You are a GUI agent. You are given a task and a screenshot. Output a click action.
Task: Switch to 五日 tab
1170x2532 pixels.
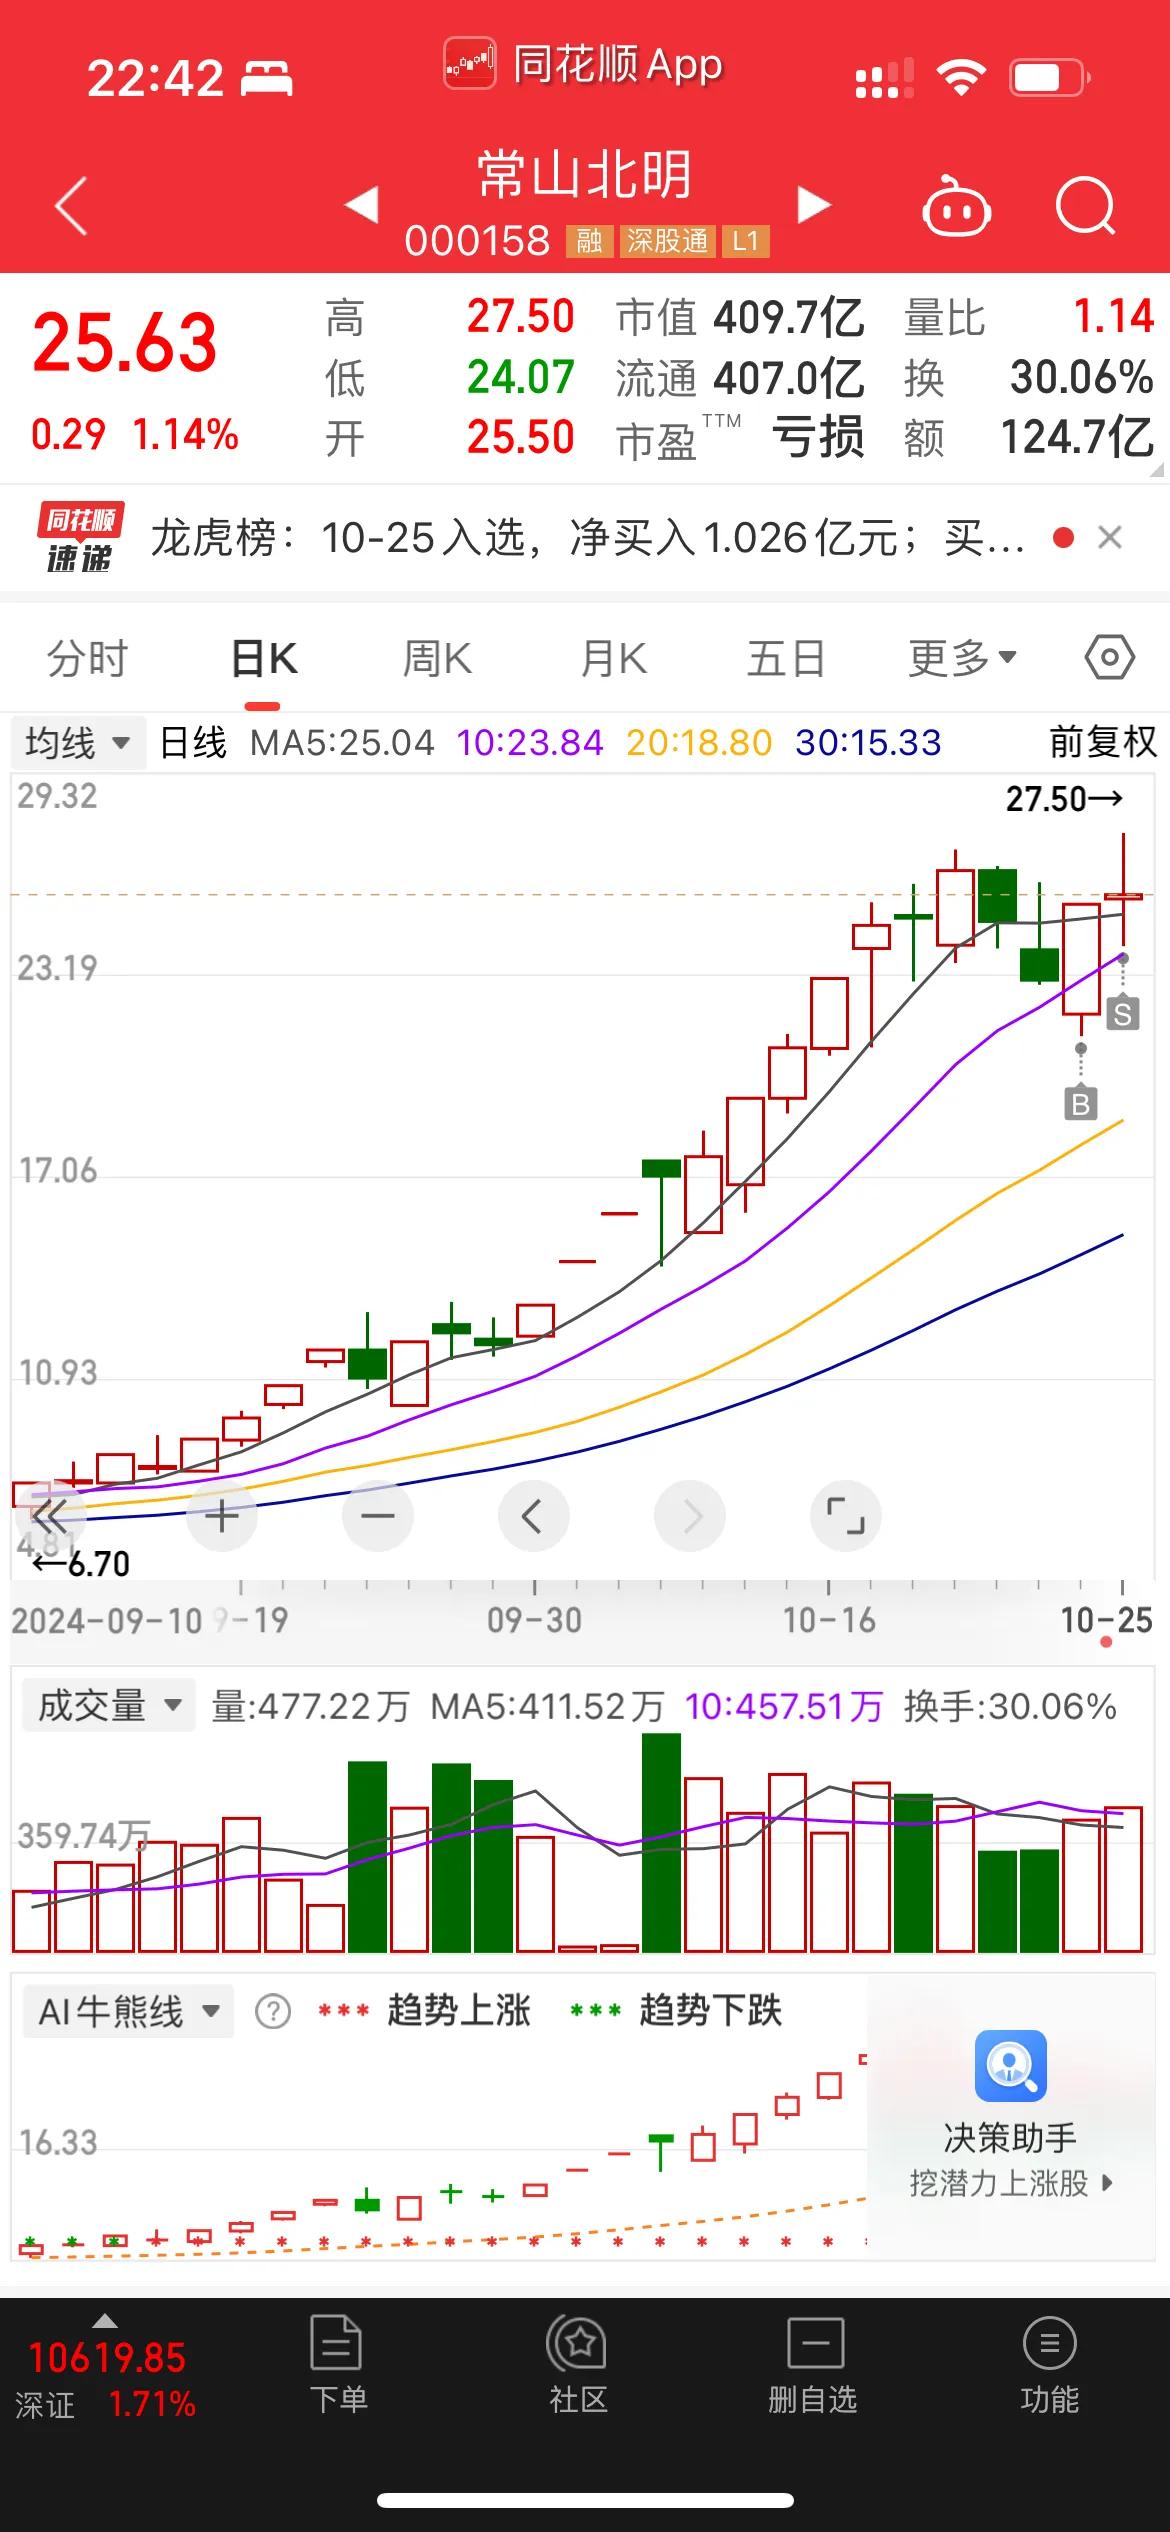pos(786,659)
